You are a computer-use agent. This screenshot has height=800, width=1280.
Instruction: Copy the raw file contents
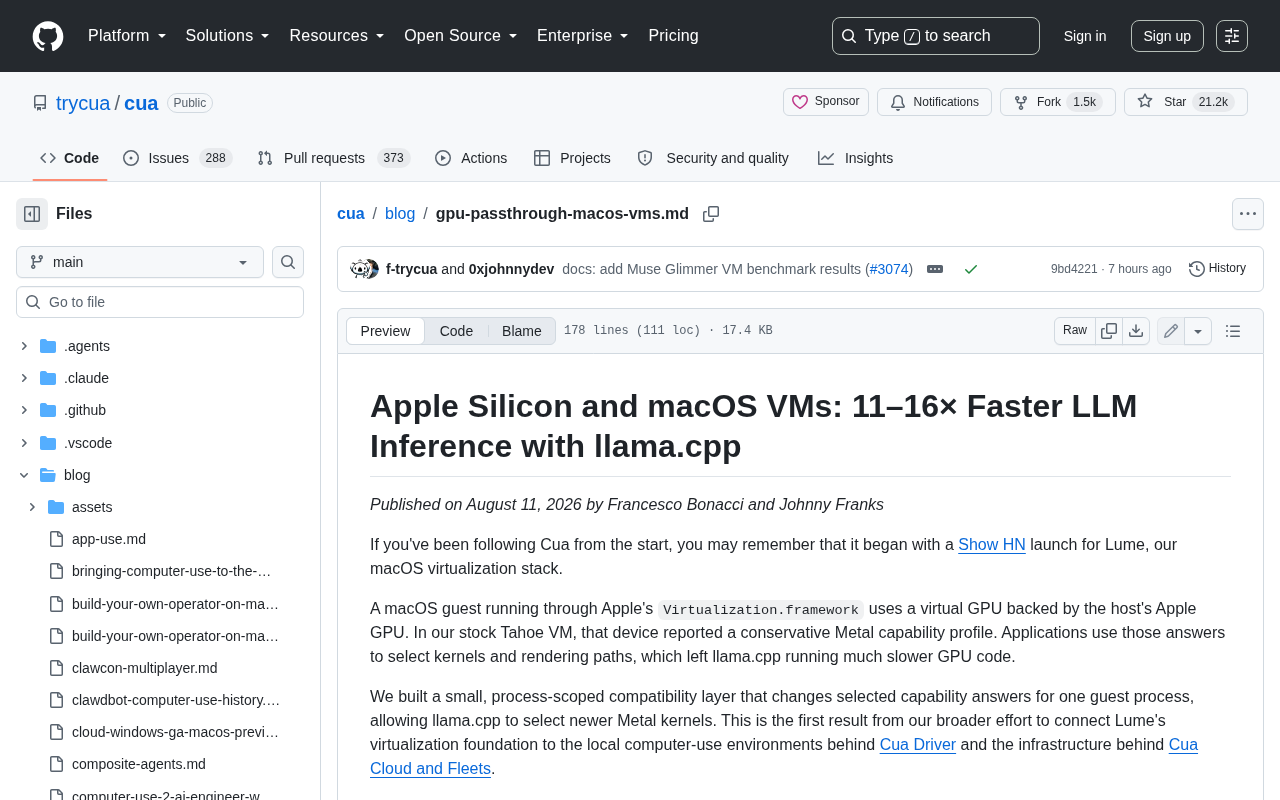click(x=1109, y=331)
